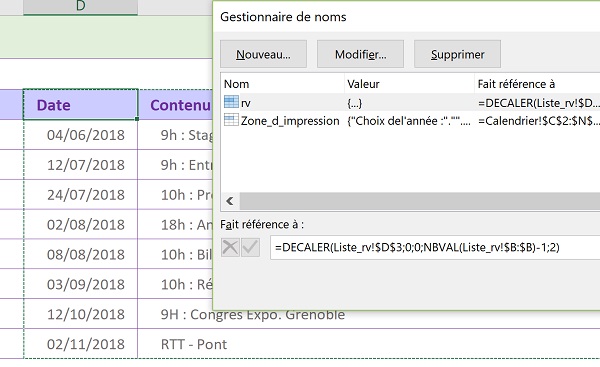Select cell with date 03/09/2018
The height and width of the screenshot is (367, 600).
80,284
